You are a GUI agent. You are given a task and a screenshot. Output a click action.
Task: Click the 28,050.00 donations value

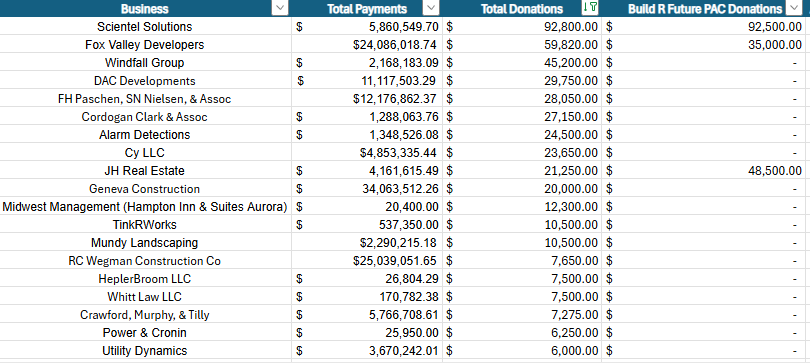571,99
